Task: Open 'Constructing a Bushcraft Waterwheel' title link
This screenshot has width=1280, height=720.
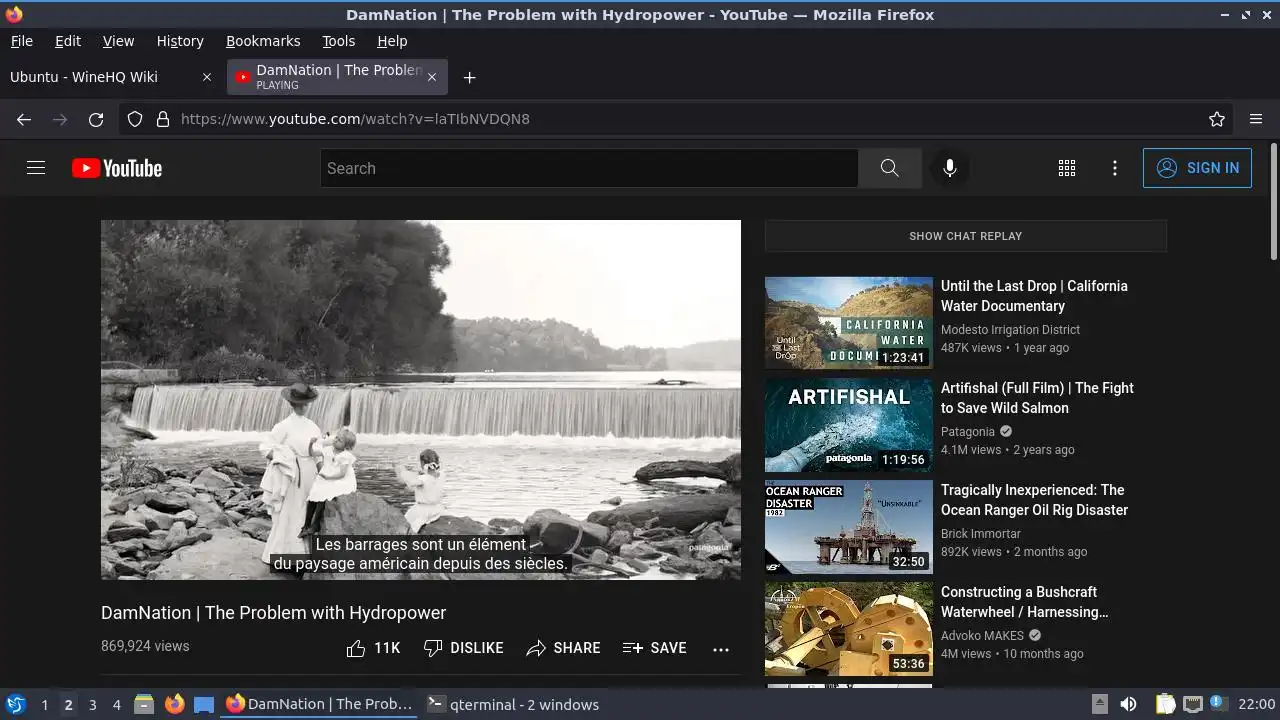Action: pyautogui.click(x=1025, y=602)
